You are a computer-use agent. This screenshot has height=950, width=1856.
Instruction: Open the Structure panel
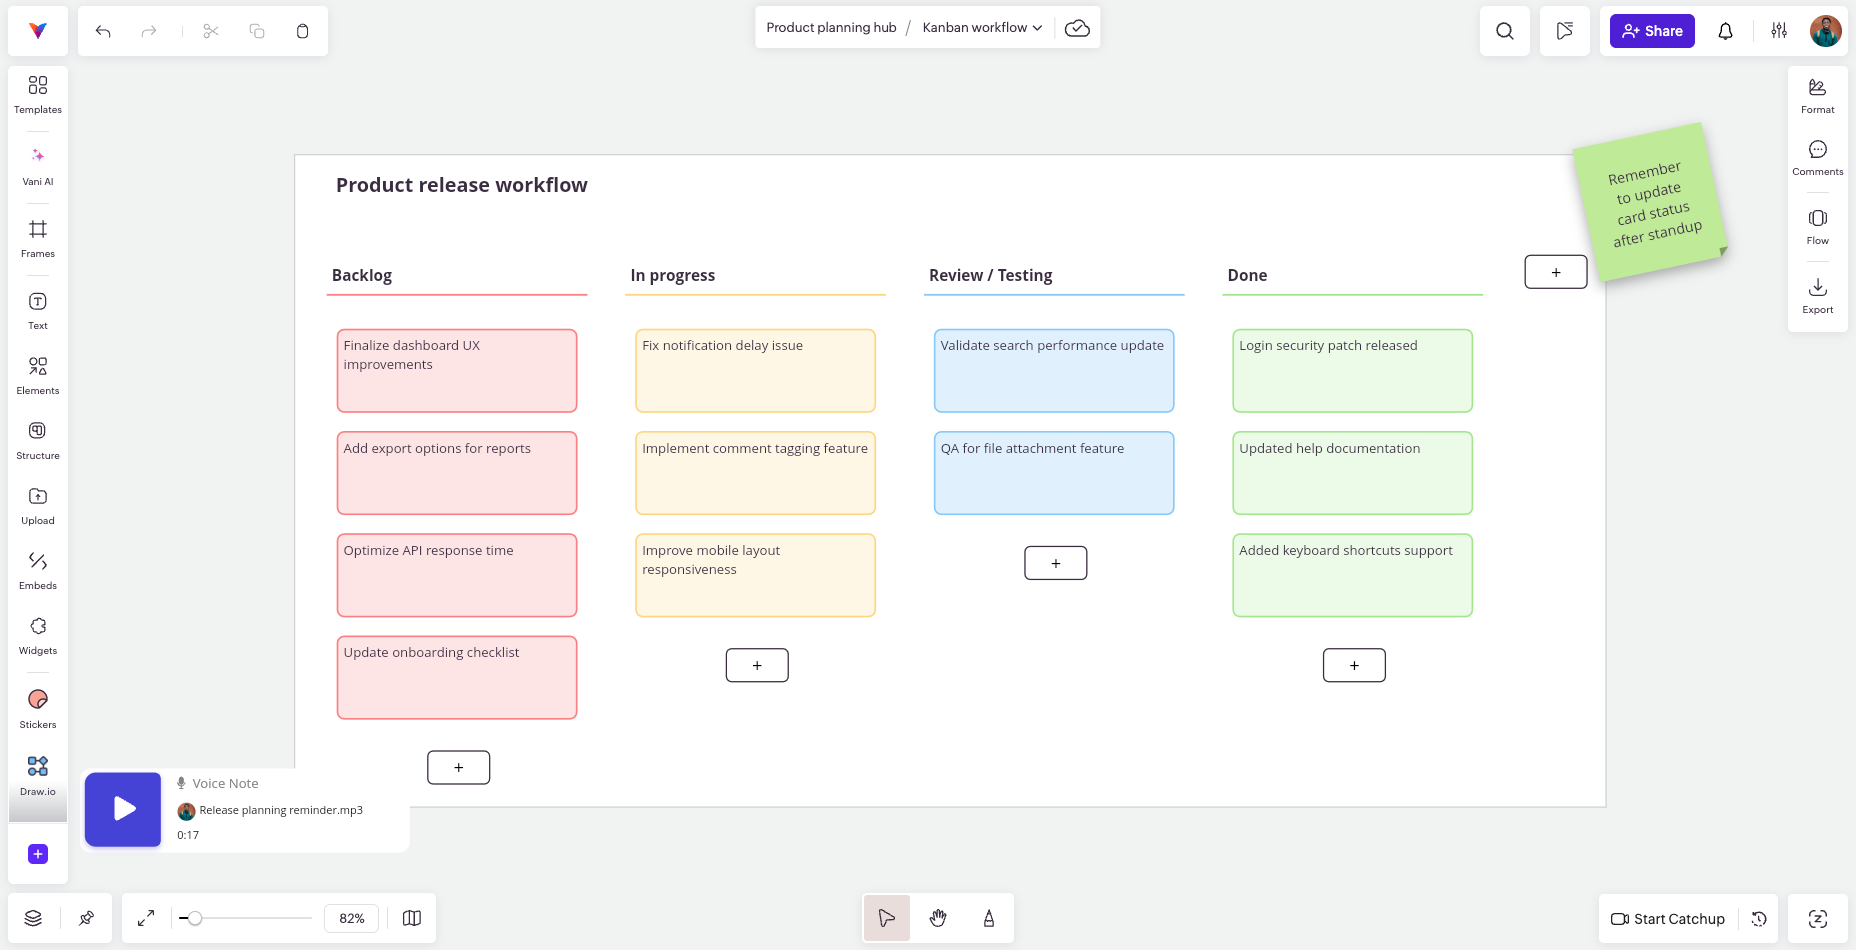pos(37,440)
